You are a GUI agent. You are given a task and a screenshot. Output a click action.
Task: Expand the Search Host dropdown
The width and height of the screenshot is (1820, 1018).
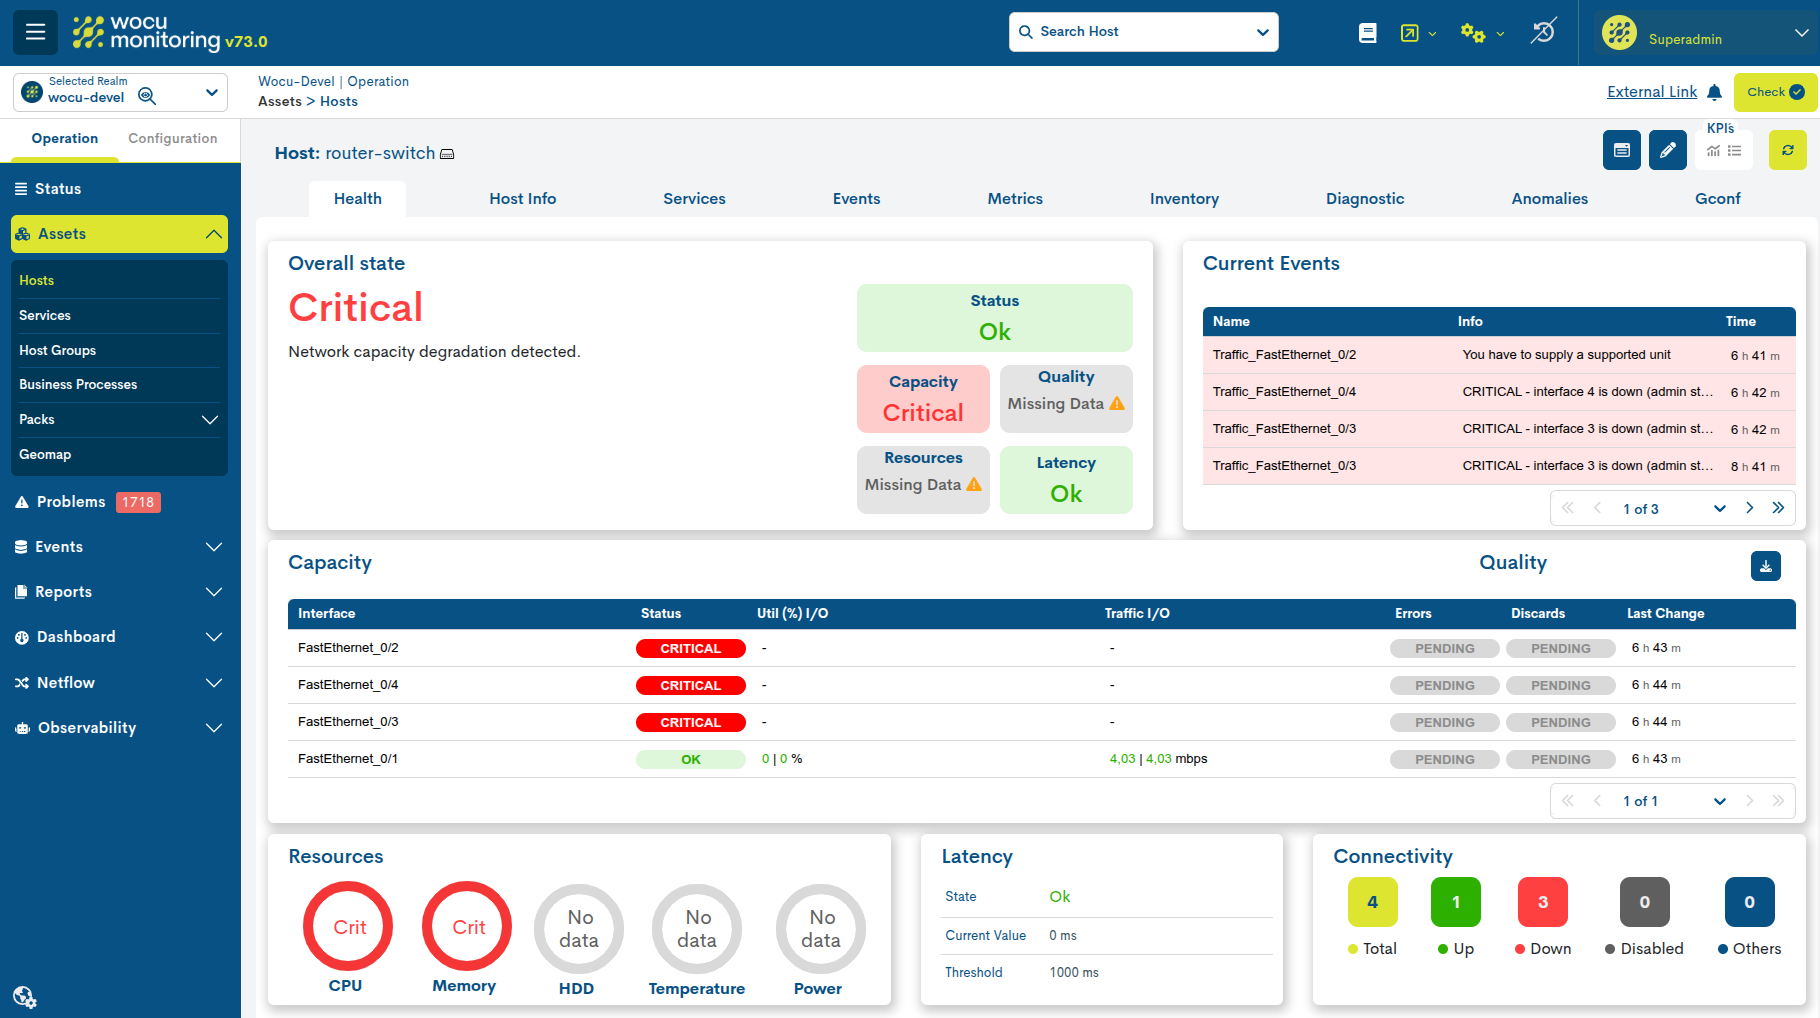pyautogui.click(x=1263, y=32)
